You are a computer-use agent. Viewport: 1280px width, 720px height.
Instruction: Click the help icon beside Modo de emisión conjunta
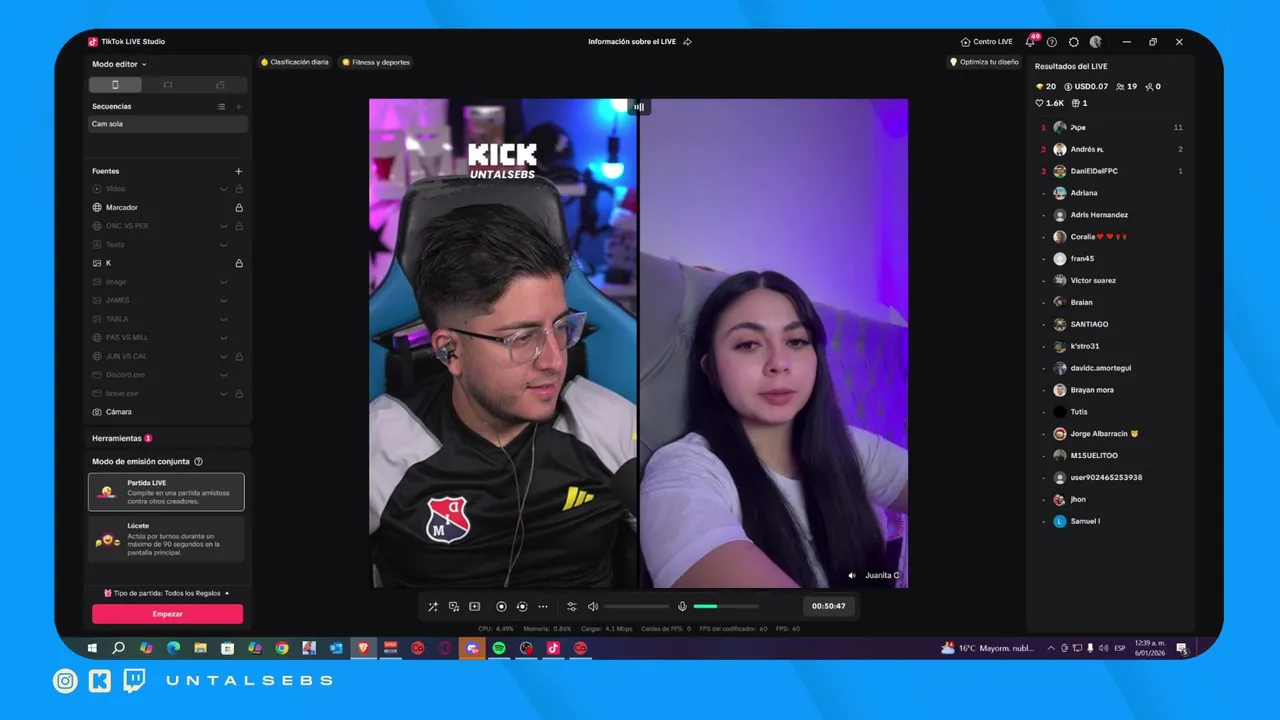tap(198, 462)
